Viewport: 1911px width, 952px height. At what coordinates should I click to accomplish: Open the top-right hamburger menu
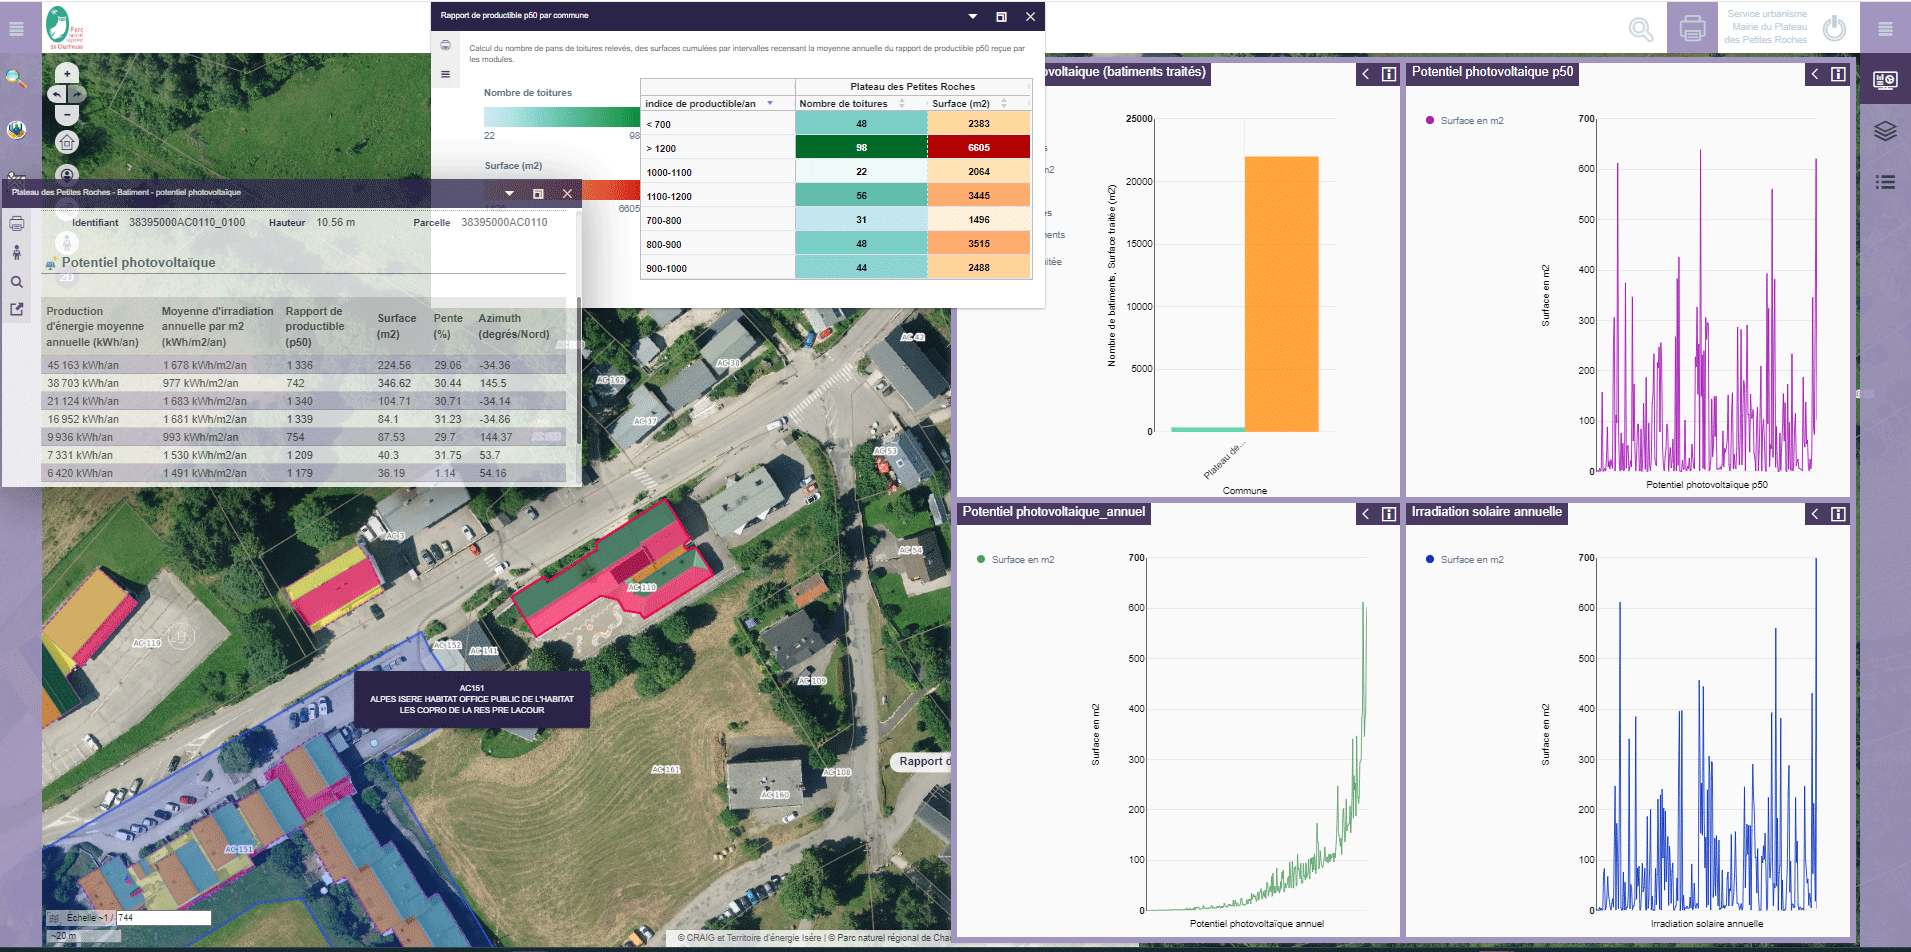tap(1885, 28)
